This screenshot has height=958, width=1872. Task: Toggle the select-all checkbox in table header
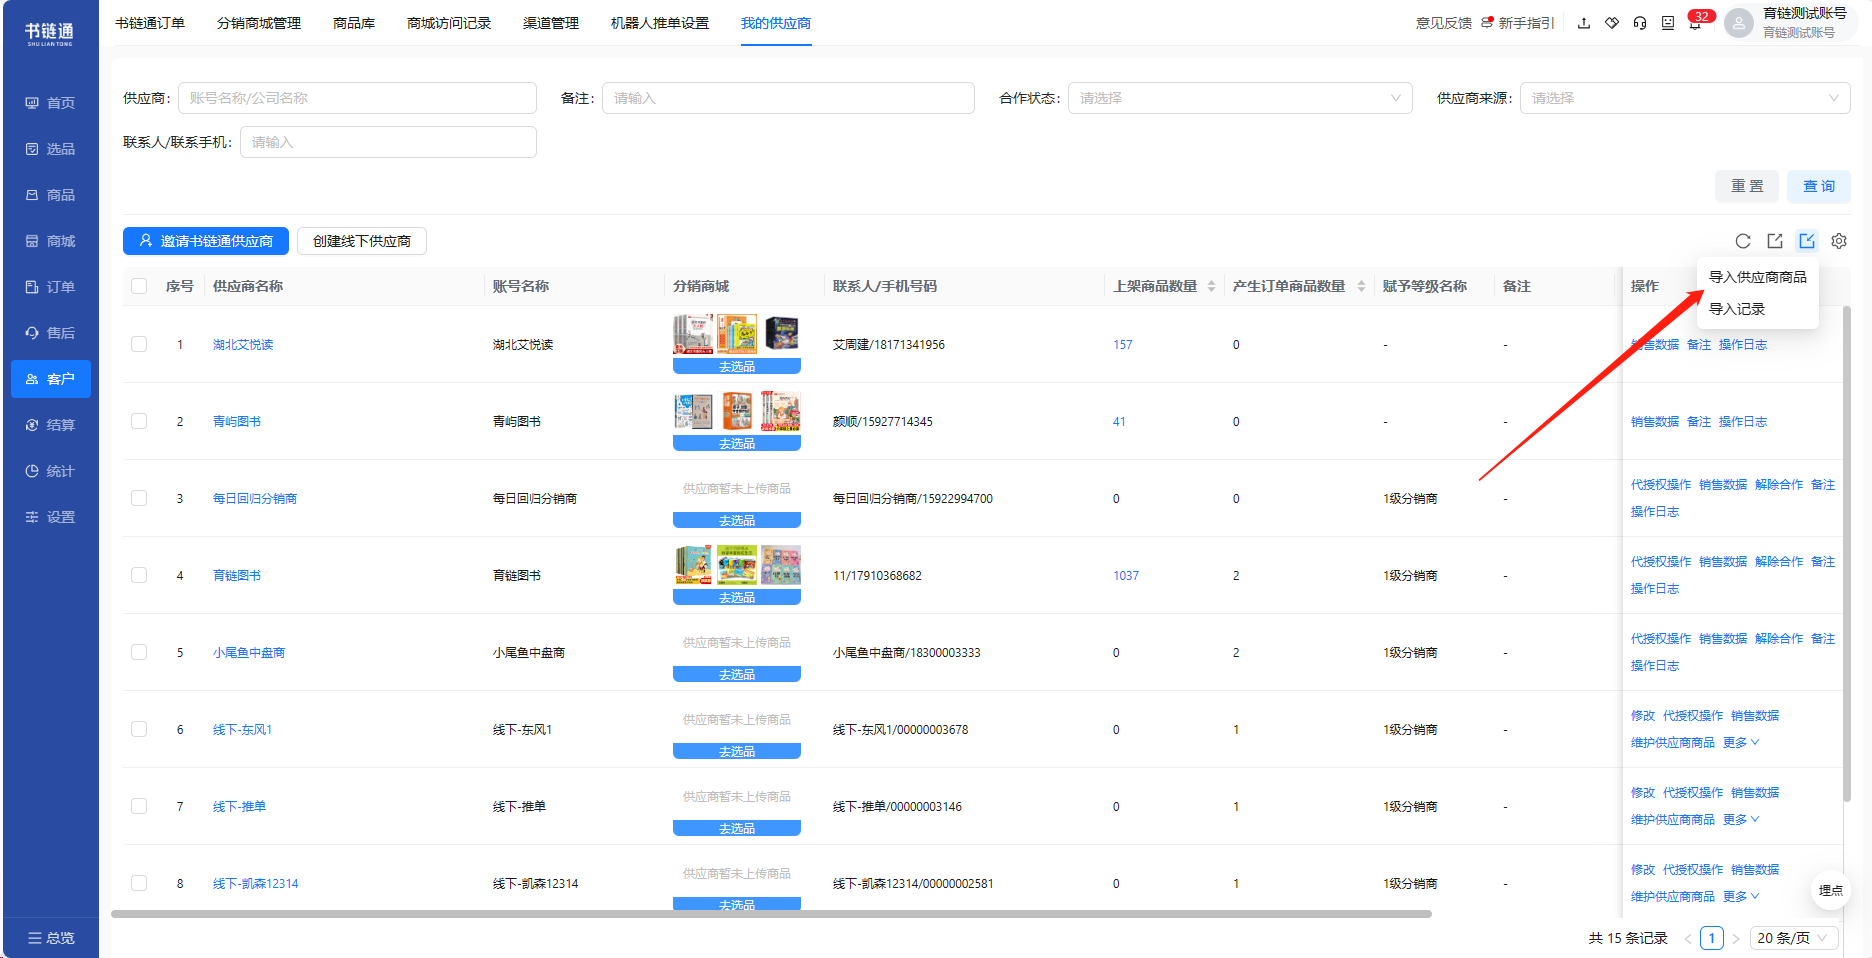click(139, 286)
